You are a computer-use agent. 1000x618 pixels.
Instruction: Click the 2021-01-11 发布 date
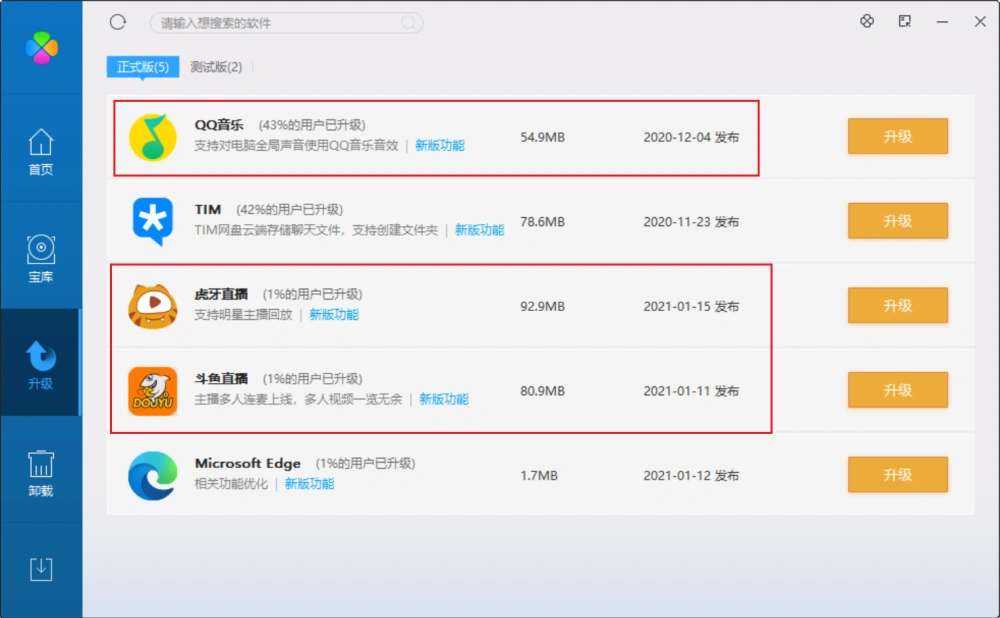(691, 391)
